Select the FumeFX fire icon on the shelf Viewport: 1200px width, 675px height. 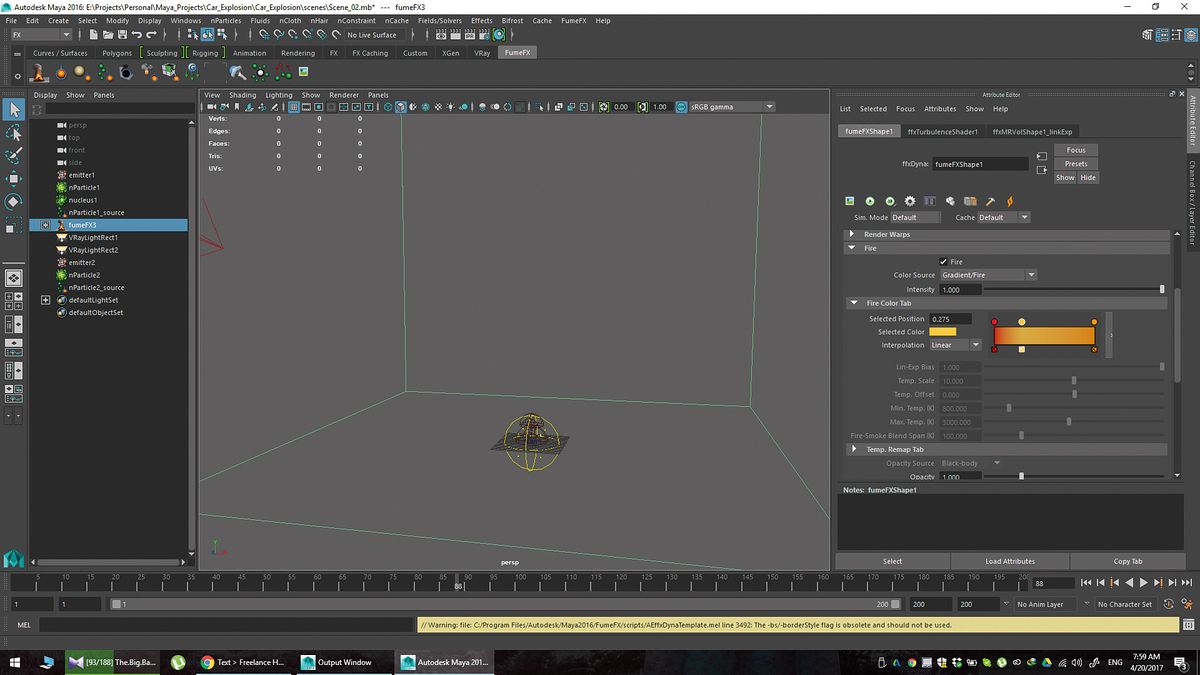tap(38, 72)
